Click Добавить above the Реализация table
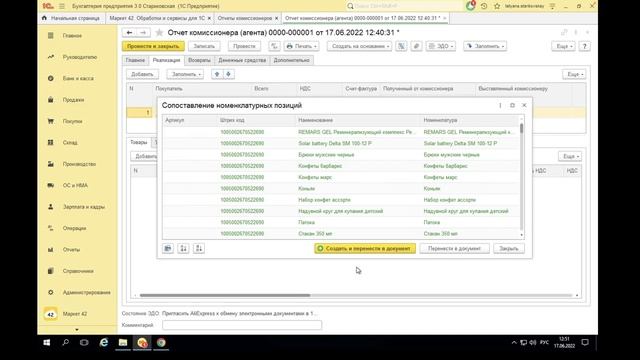640x360 pixels. [x=142, y=74]
